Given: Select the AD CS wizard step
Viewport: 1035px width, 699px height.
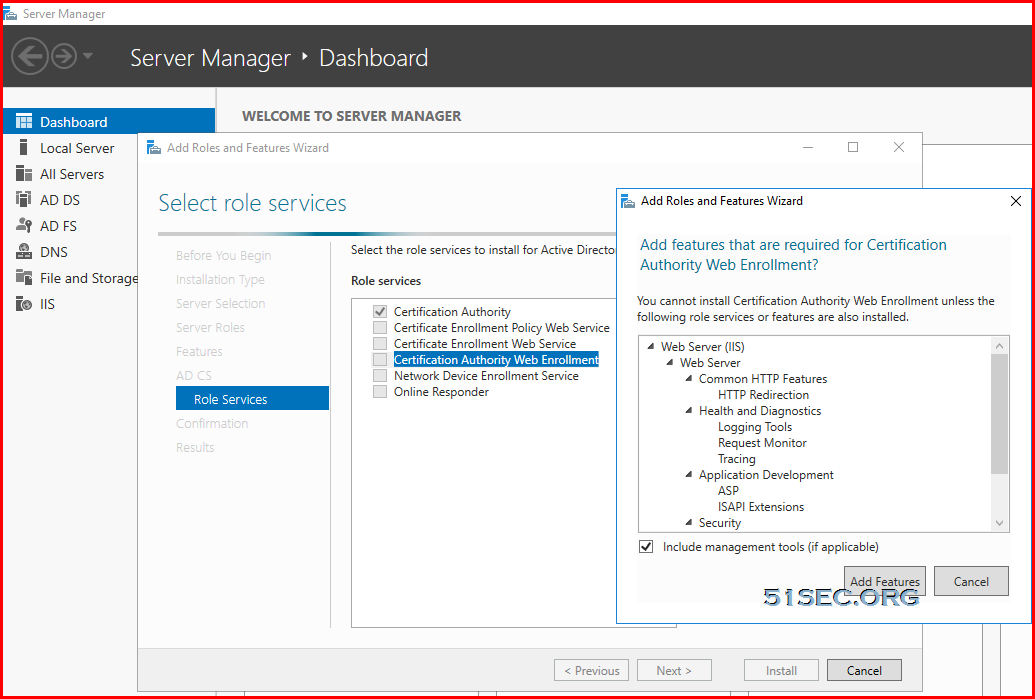Looking at the screenshot, I should pyautogui.click(x=193, y=376).
